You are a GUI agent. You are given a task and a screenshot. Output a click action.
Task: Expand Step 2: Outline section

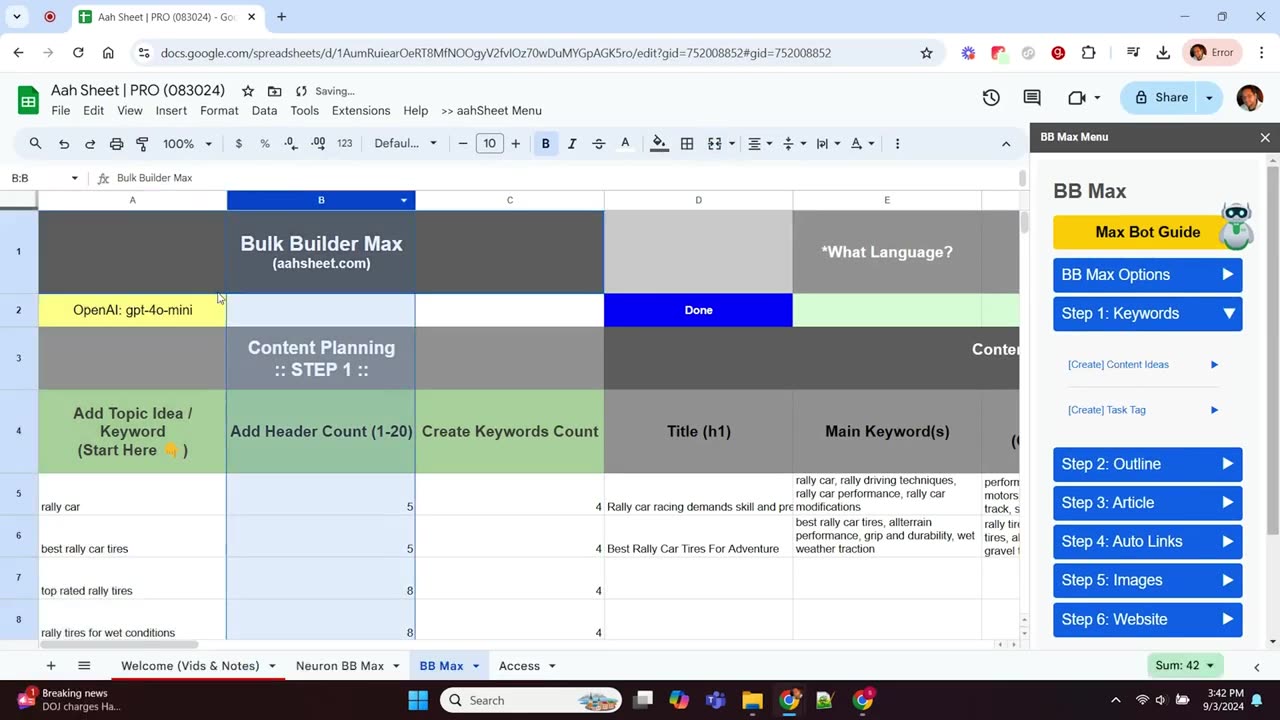[x=1147, y=464]
